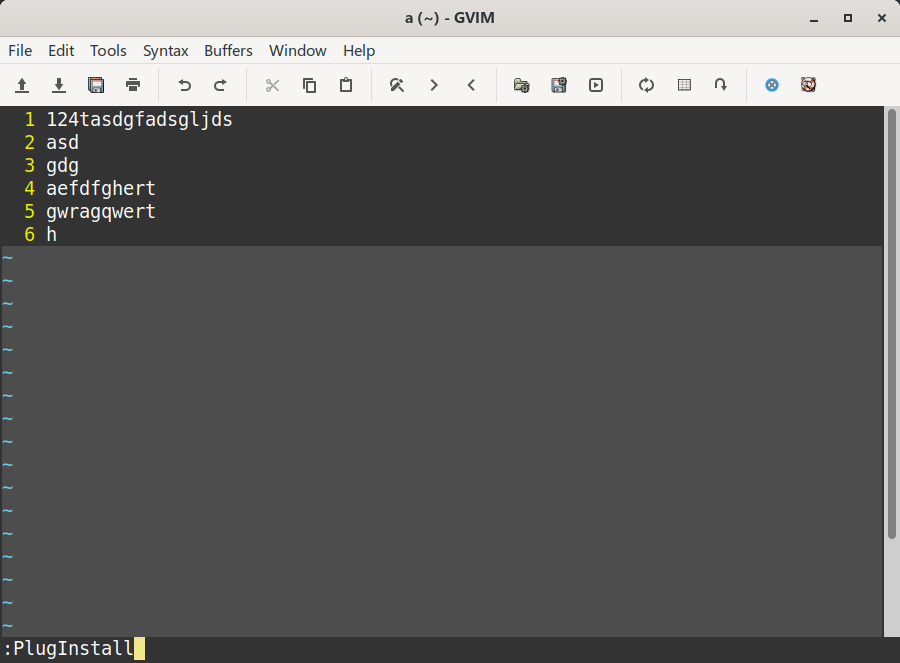Click line number 1 in gutter

coord(29,119)
